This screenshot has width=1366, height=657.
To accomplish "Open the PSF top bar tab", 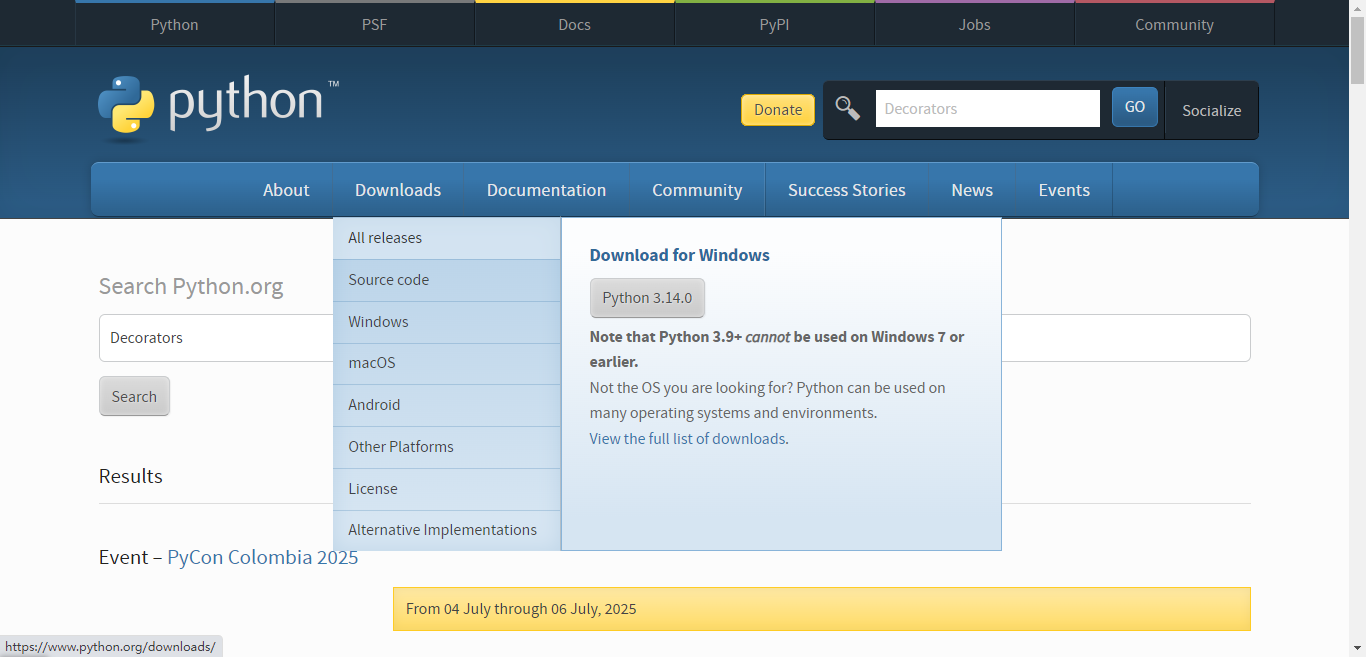I will (x=374, y=24).
